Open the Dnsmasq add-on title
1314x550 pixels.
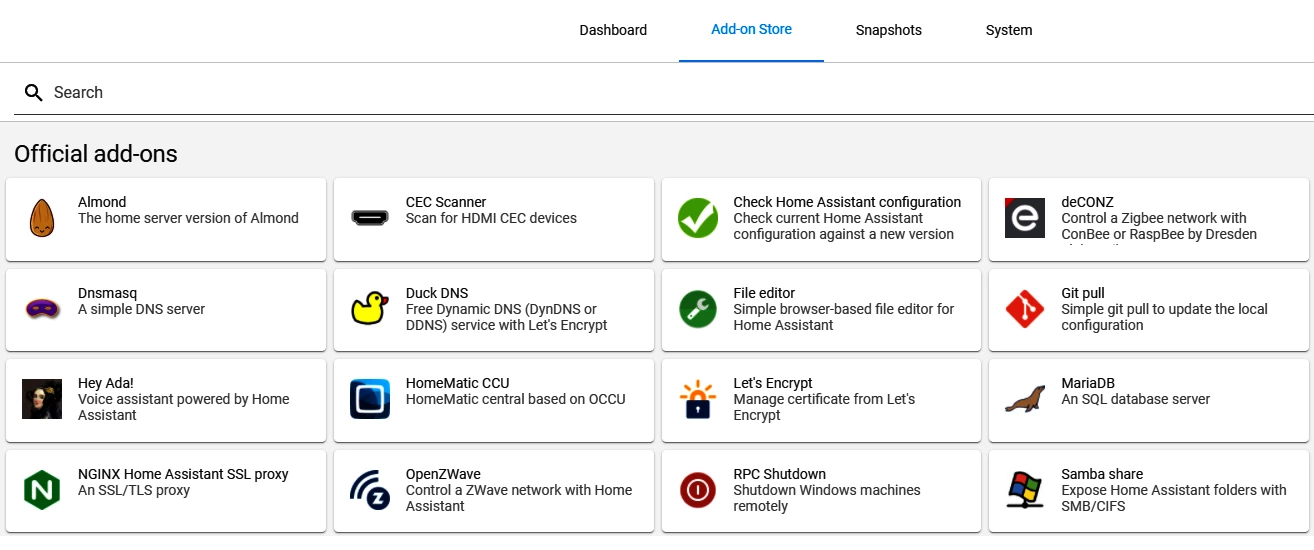(x=107, y=293)
